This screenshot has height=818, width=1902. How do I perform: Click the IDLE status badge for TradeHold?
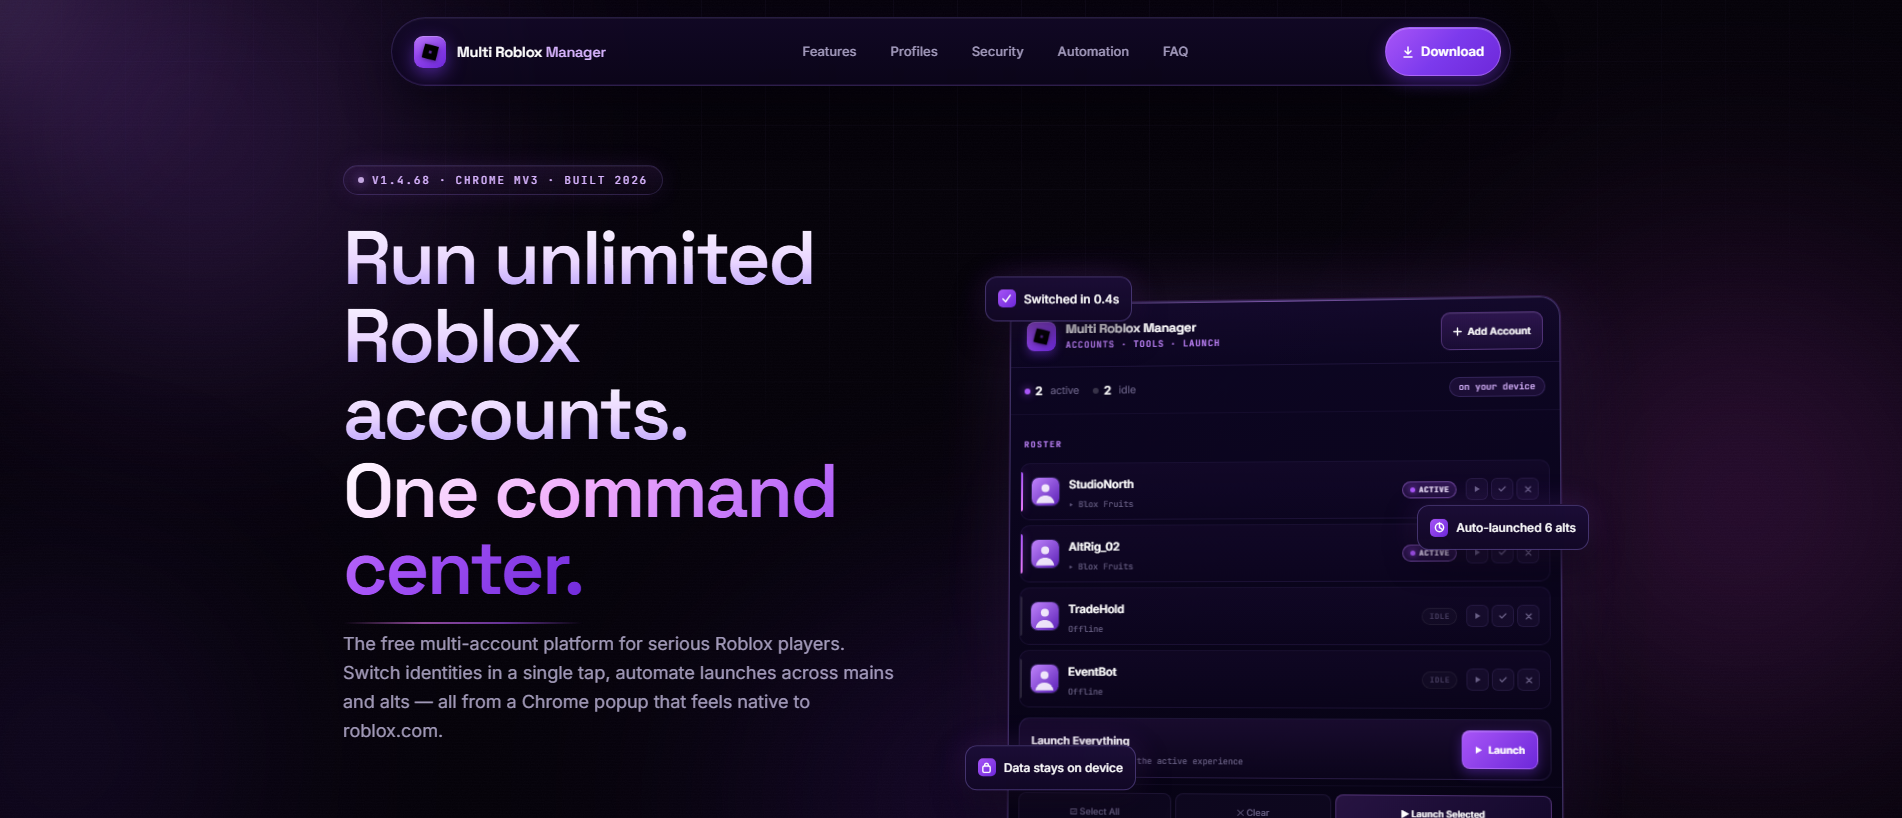tap(1439, 616)
